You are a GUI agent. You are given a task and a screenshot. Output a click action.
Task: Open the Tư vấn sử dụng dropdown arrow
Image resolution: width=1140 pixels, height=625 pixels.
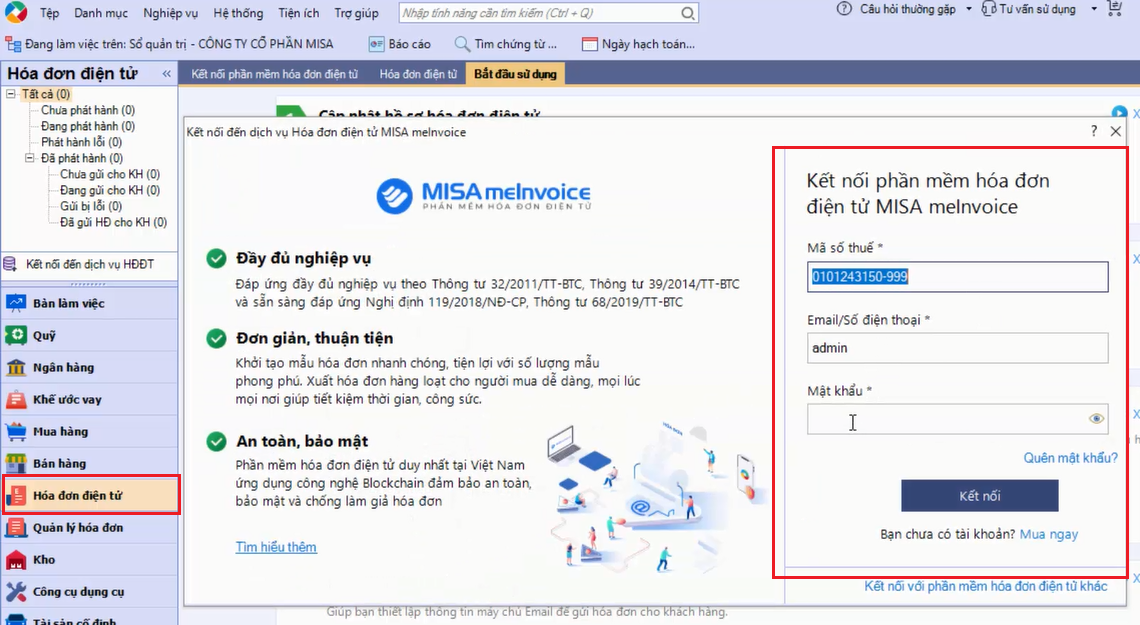point(1093,9)
